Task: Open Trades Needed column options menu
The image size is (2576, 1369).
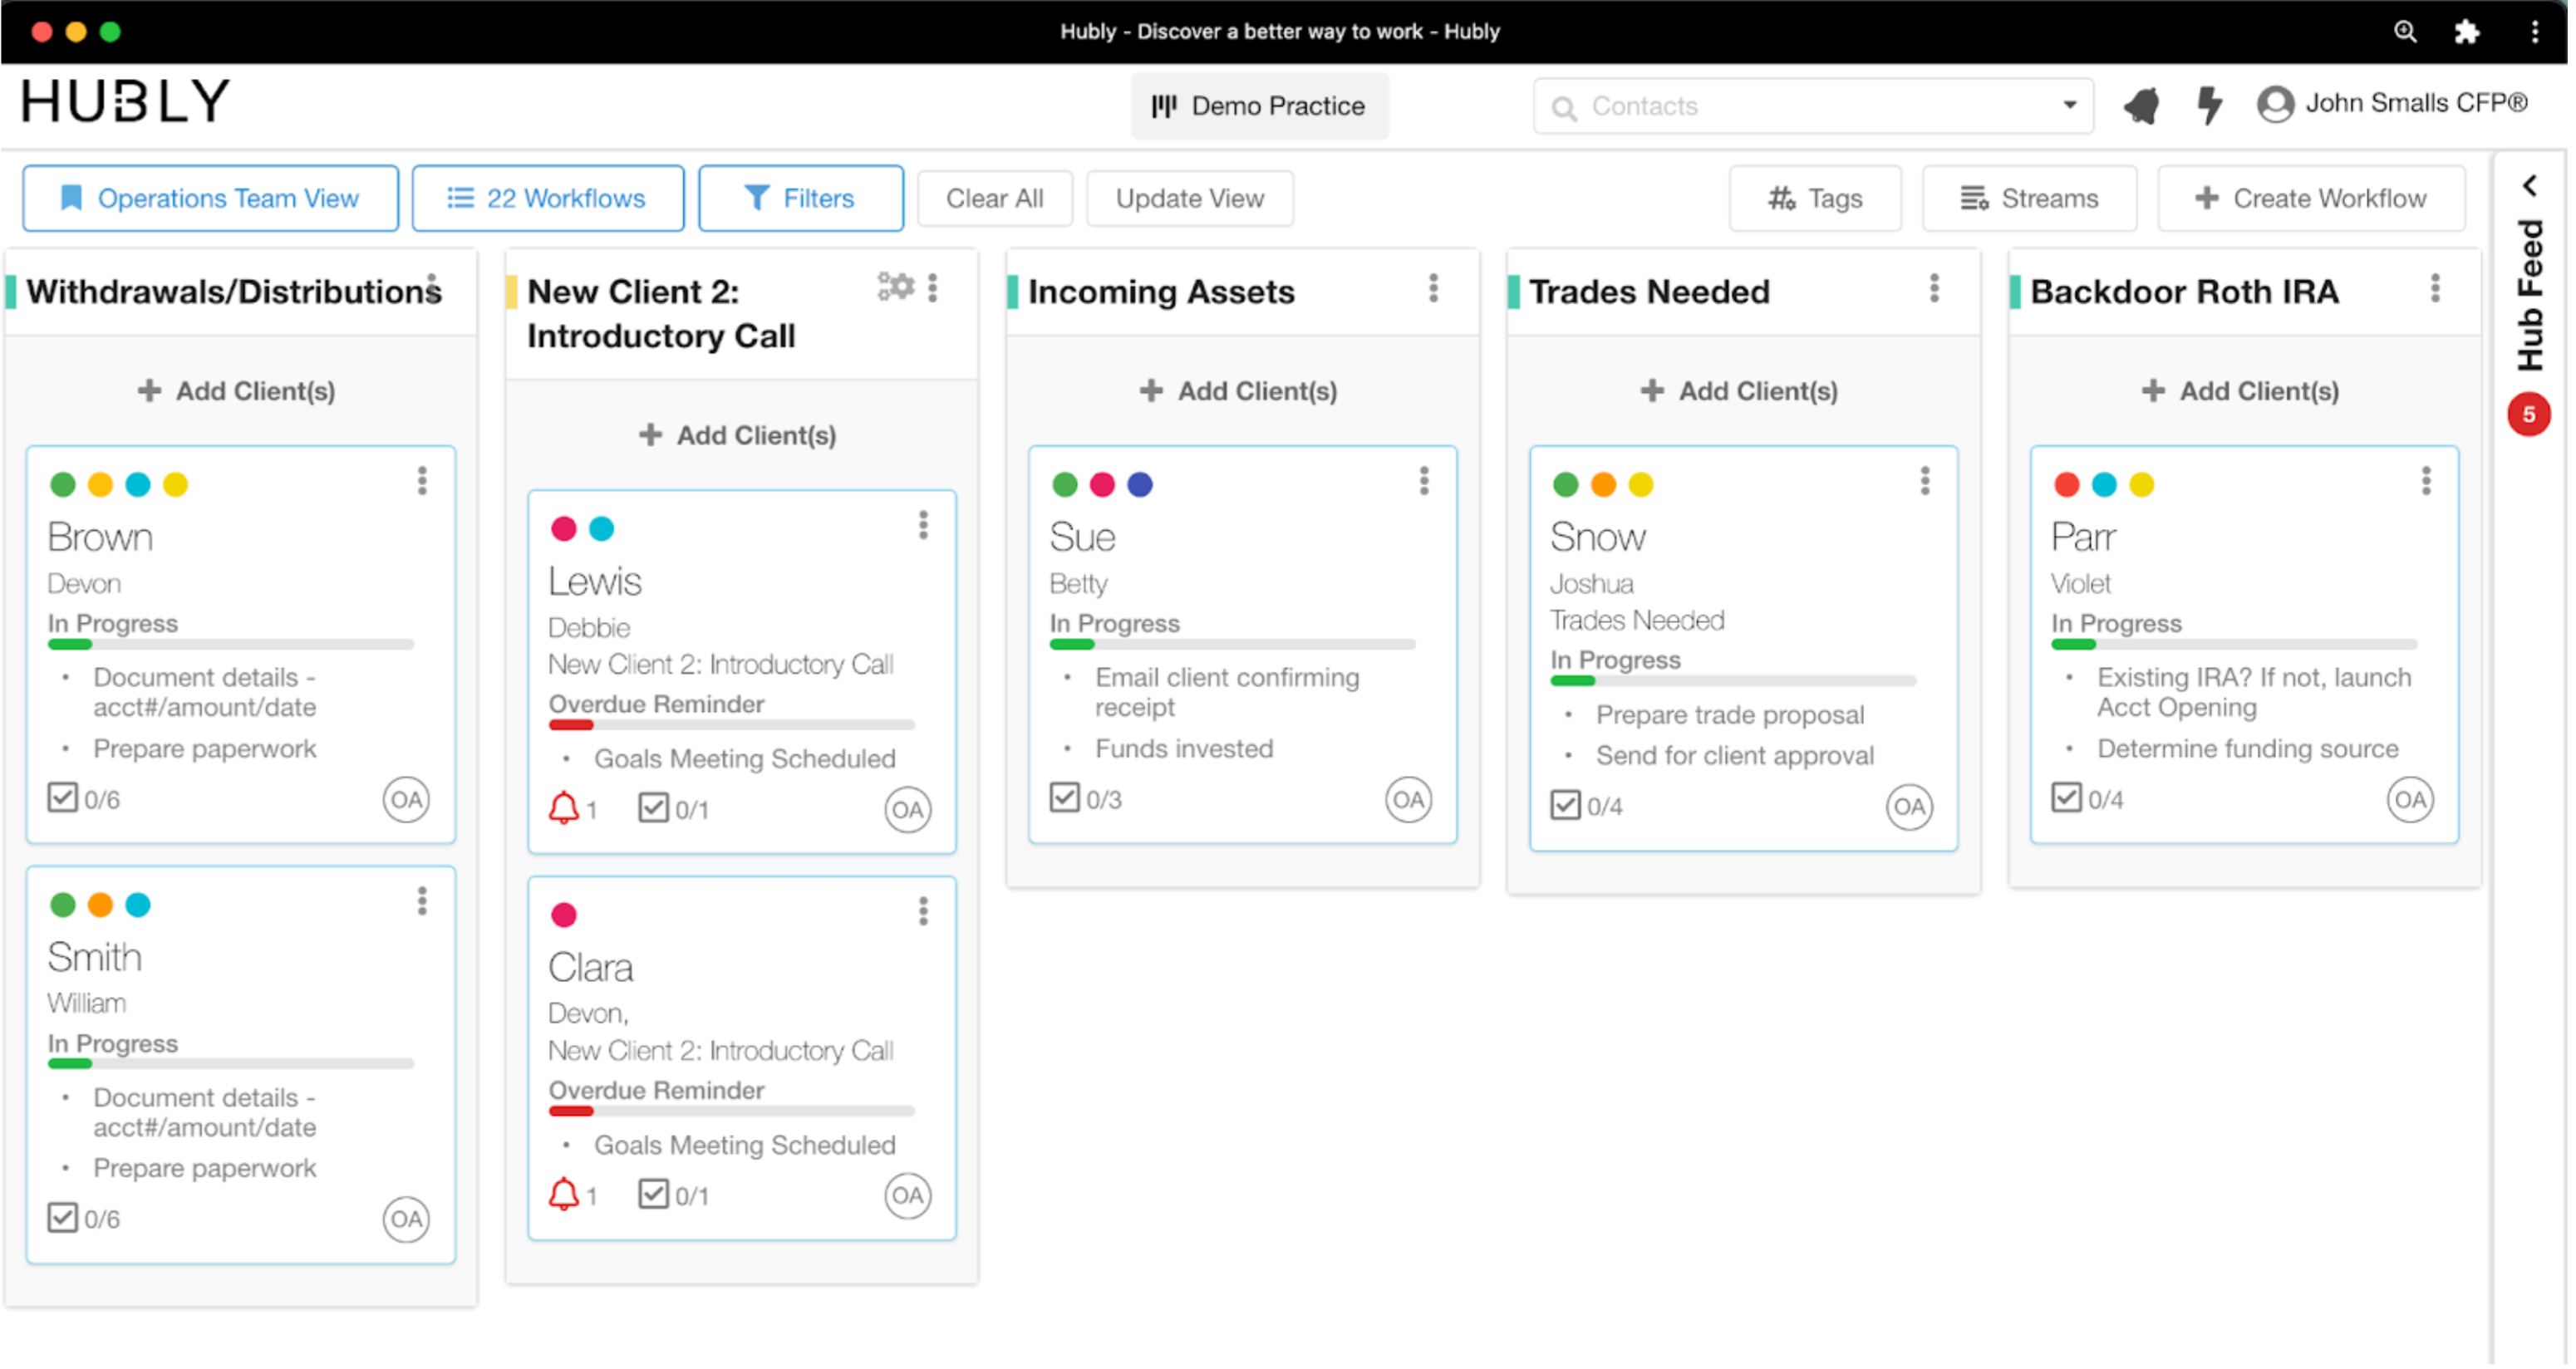Action: pyautogui.click(x=1934, y=289)
